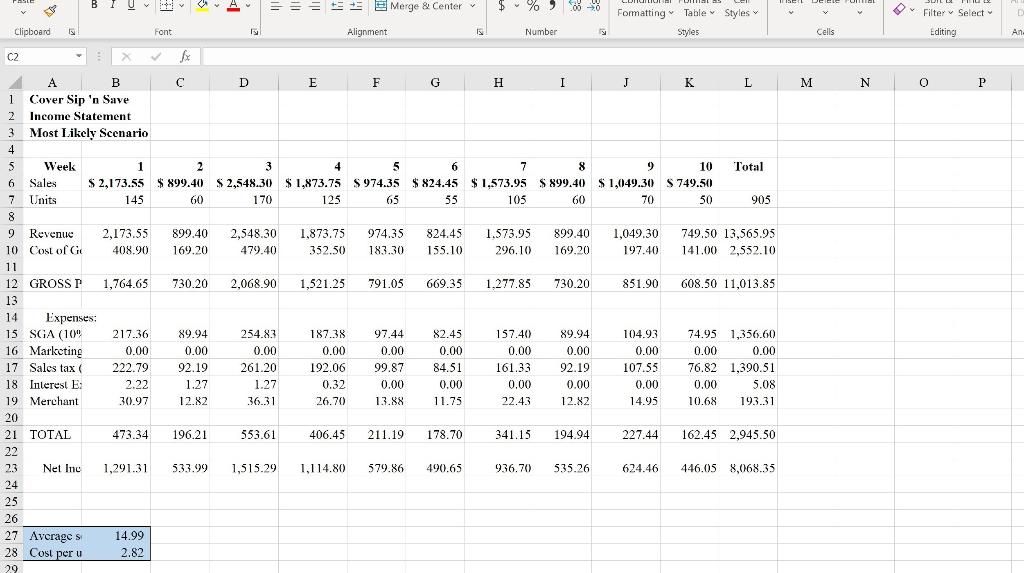Click the Format Painter brush icon
The width and height of the screenshot is (1024, 573).
[50, 10]
